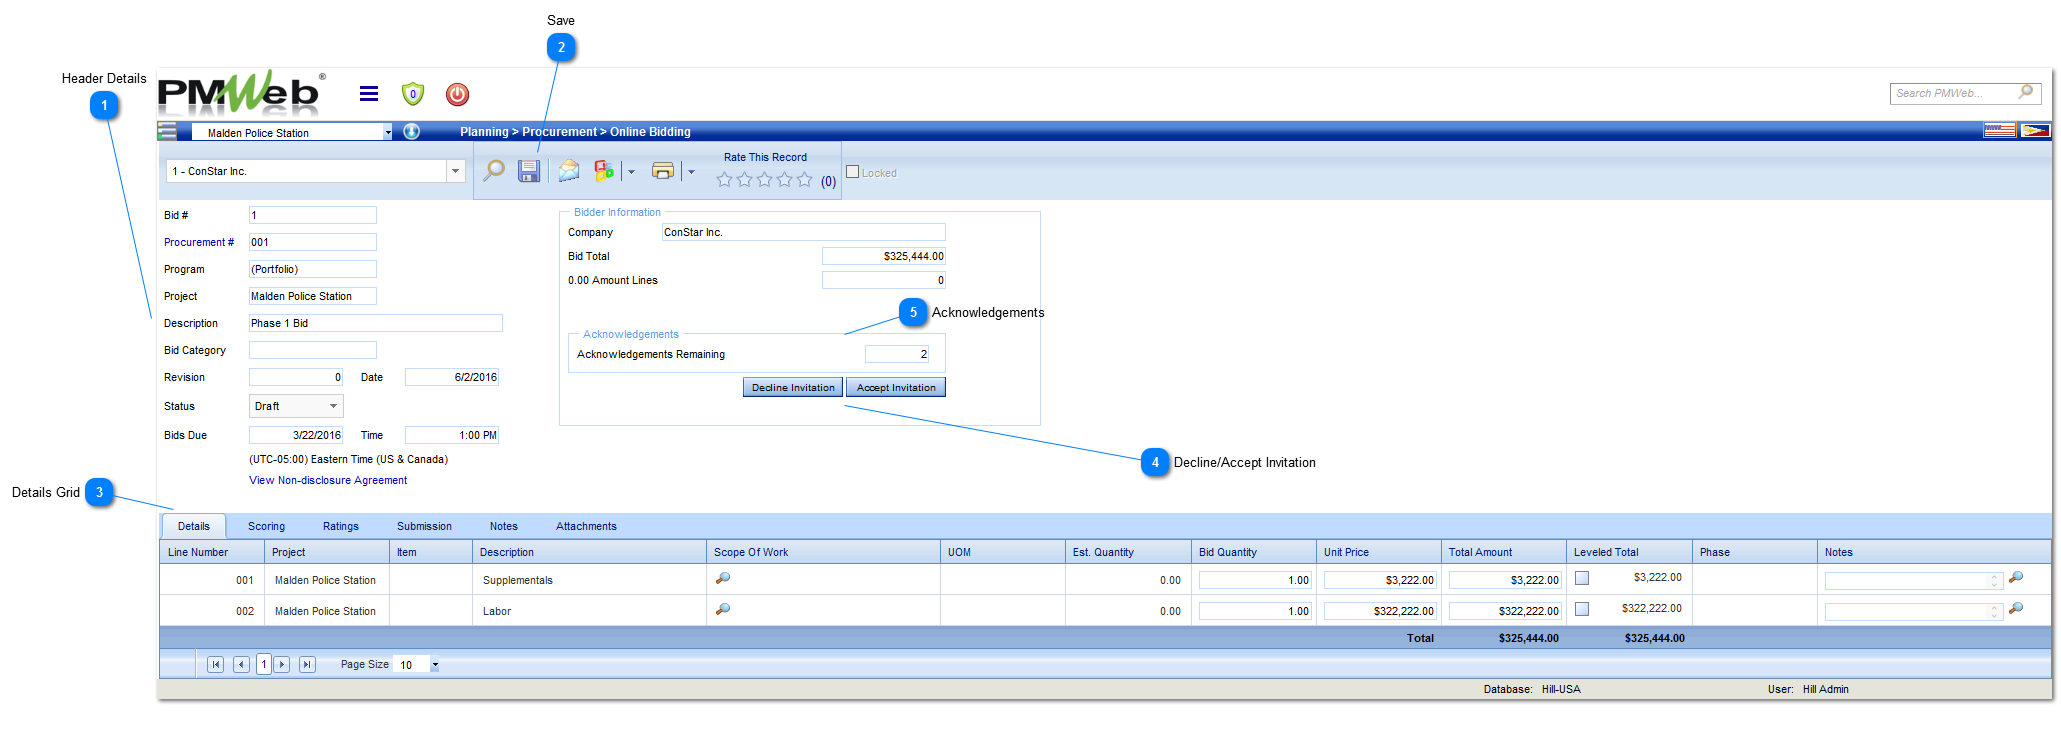Click search magnifier in Search PMWeb box
The height and width of the screenshot is (749, 2061).
pyautogui.click(x=2026, y=92)
